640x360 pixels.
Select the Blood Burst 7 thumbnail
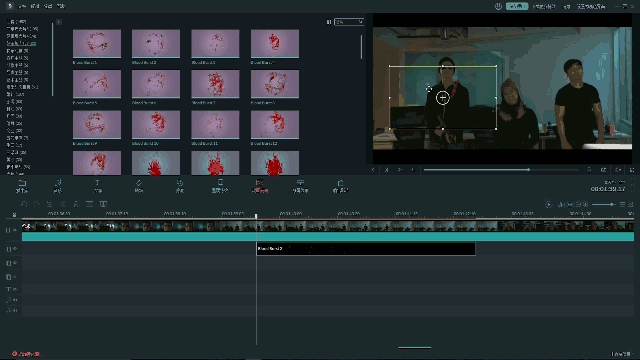(215, 84)
